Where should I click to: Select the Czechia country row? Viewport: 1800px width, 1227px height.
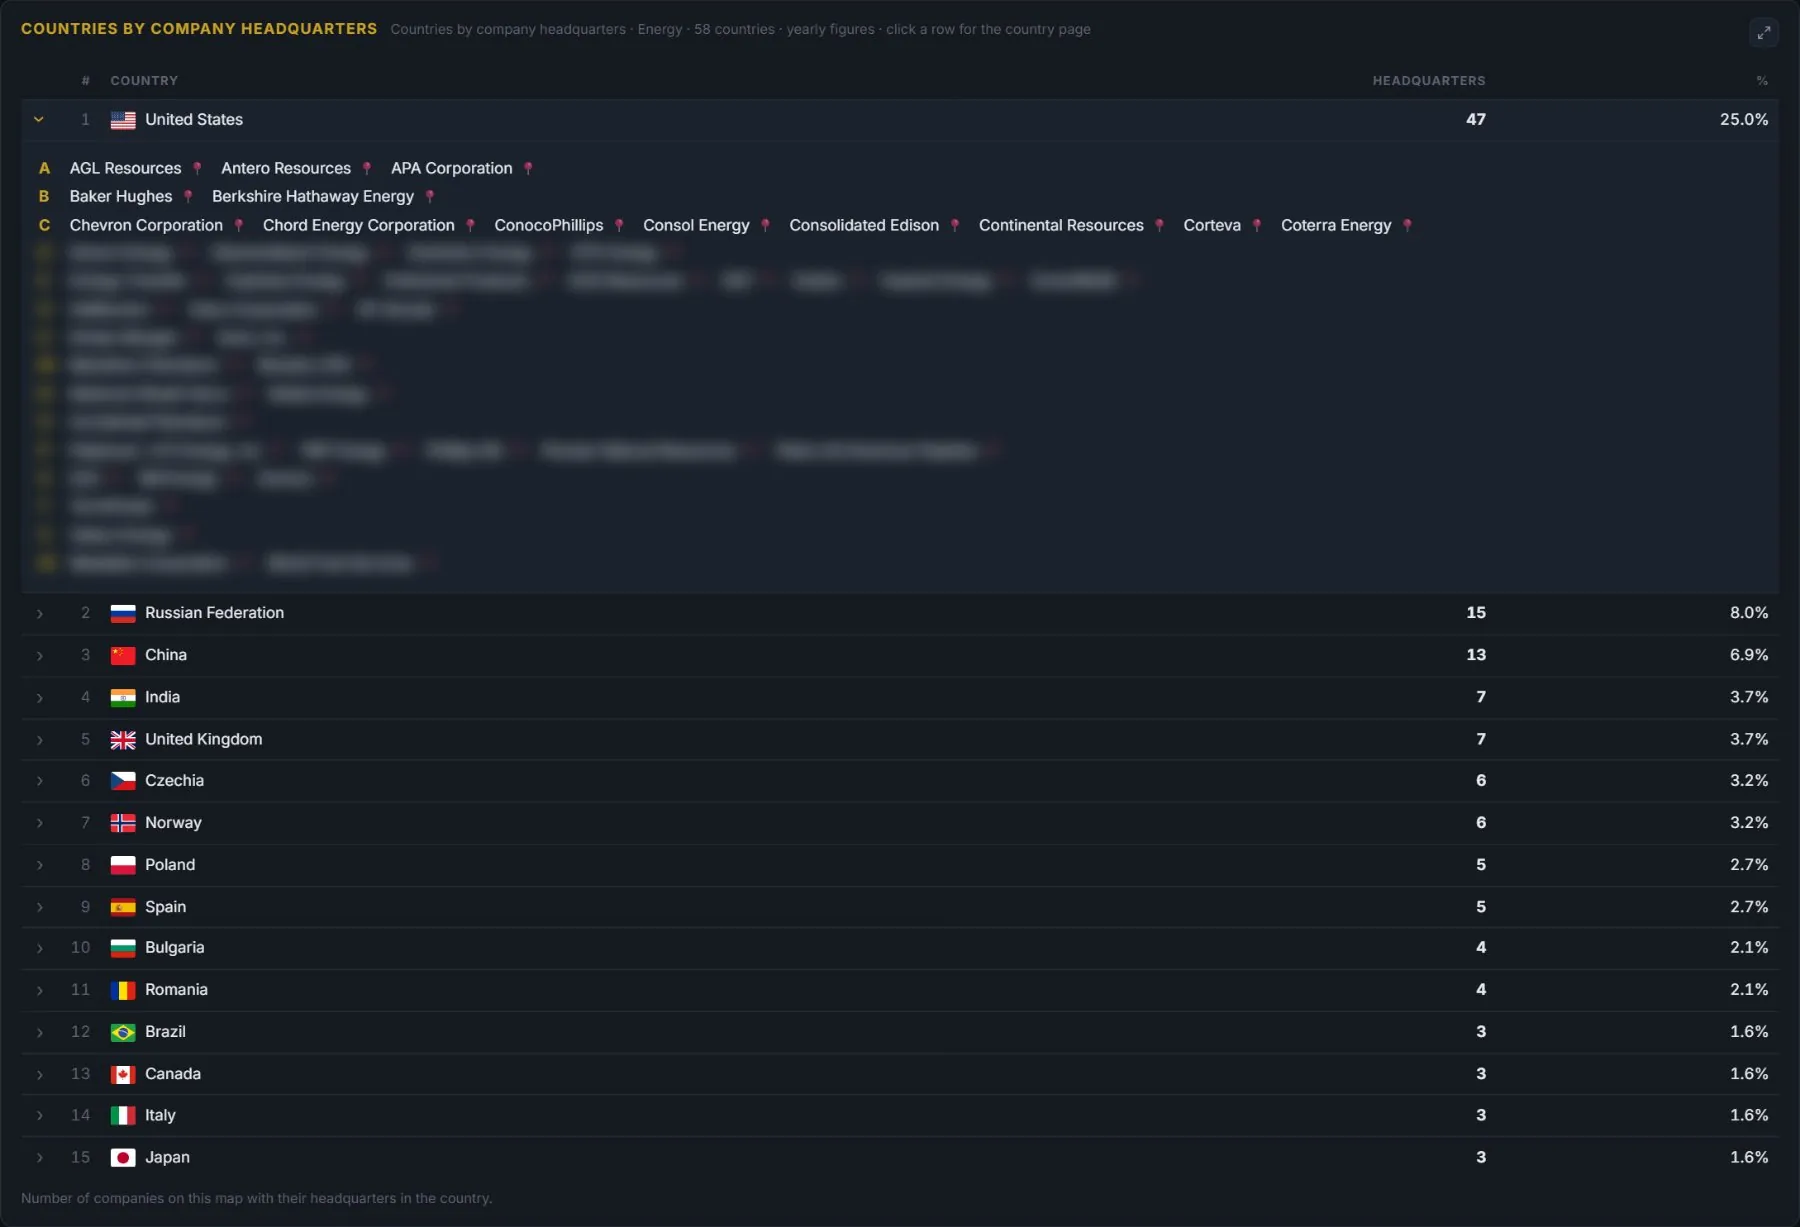[x=900, y=781]
